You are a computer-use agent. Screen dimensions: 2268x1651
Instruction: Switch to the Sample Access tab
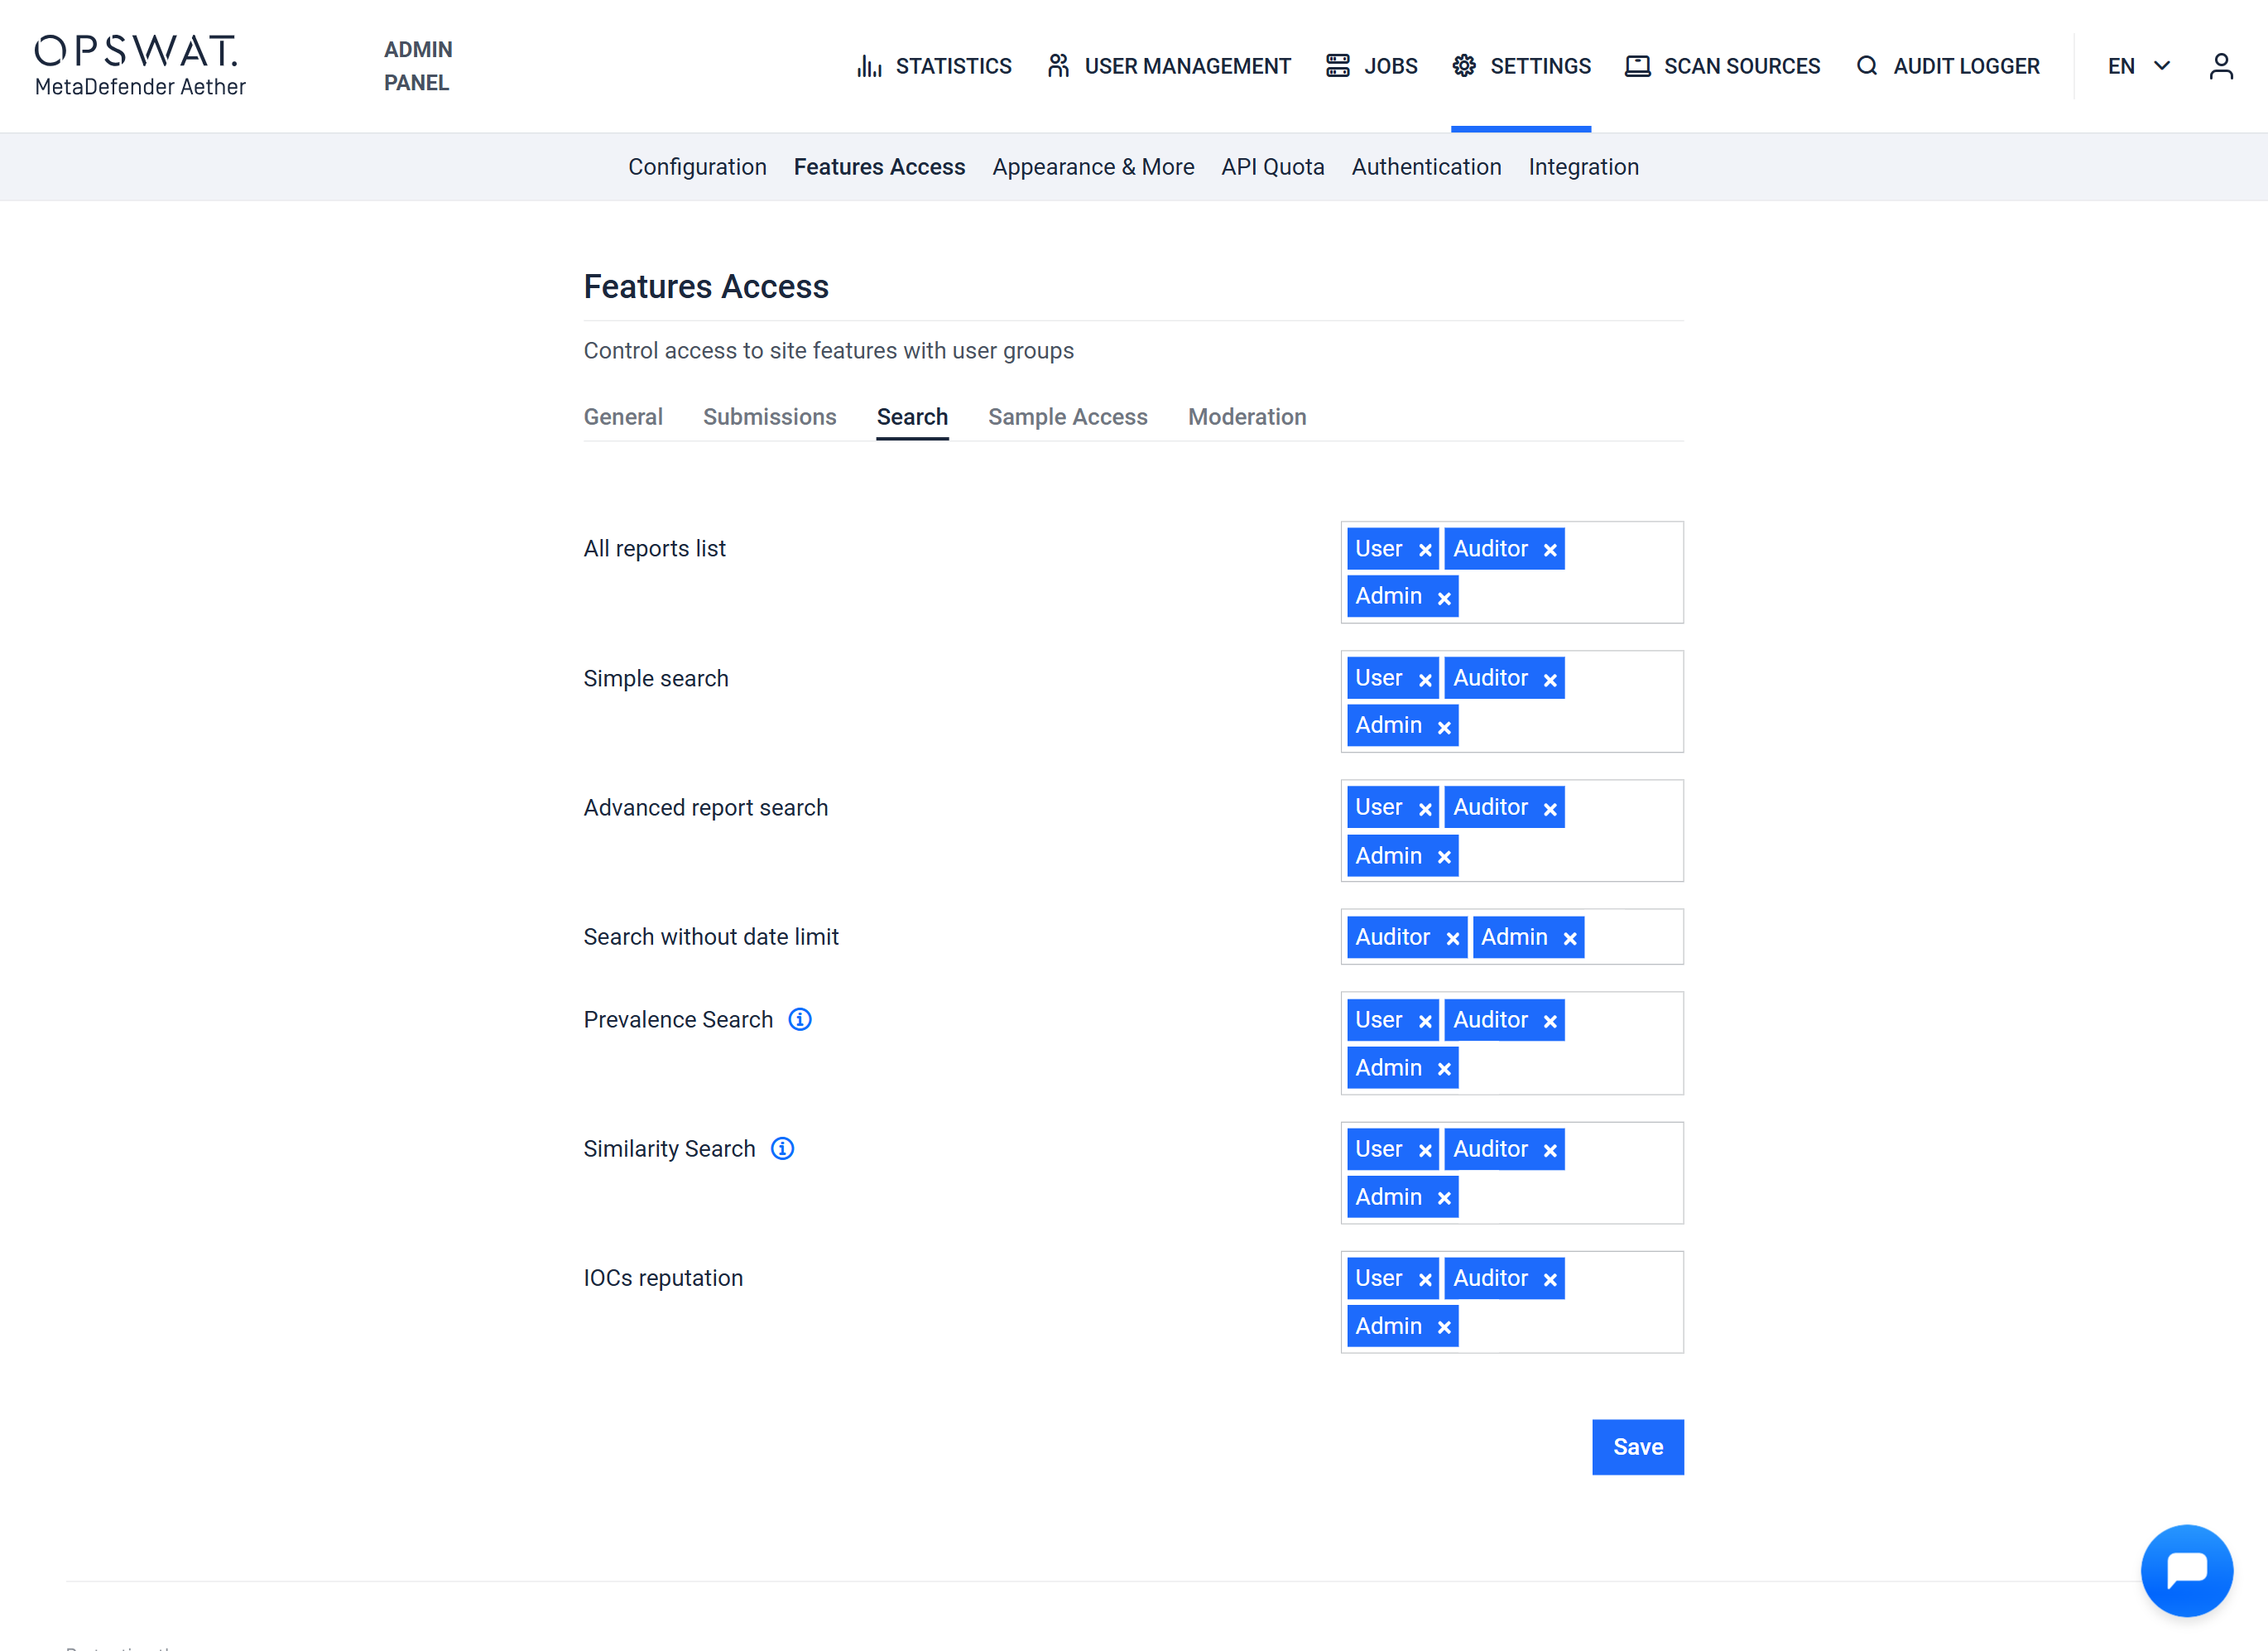[x=1067, y=417]
